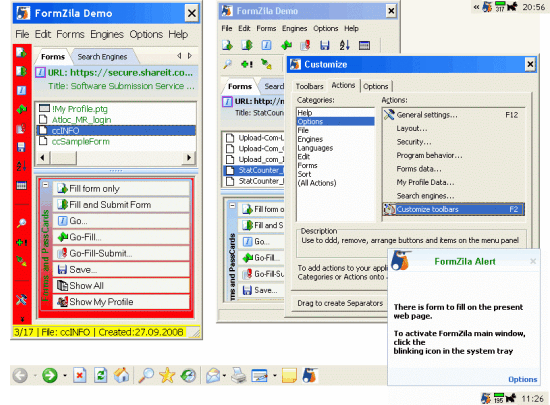The height and width of the screenshot is (405, 550).
Task: Click FormZila tray icon near 11:26 clock
Action: (486, 398)
